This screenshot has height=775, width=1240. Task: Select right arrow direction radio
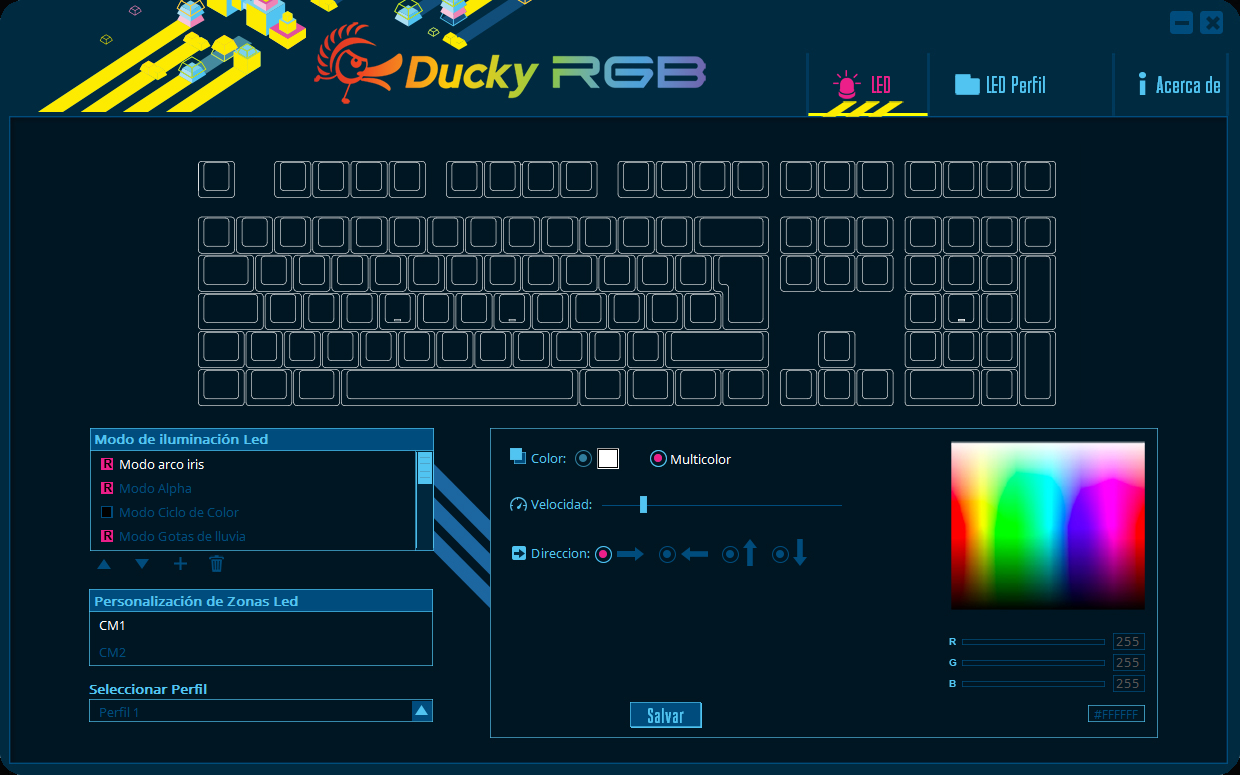pos(603,554)
